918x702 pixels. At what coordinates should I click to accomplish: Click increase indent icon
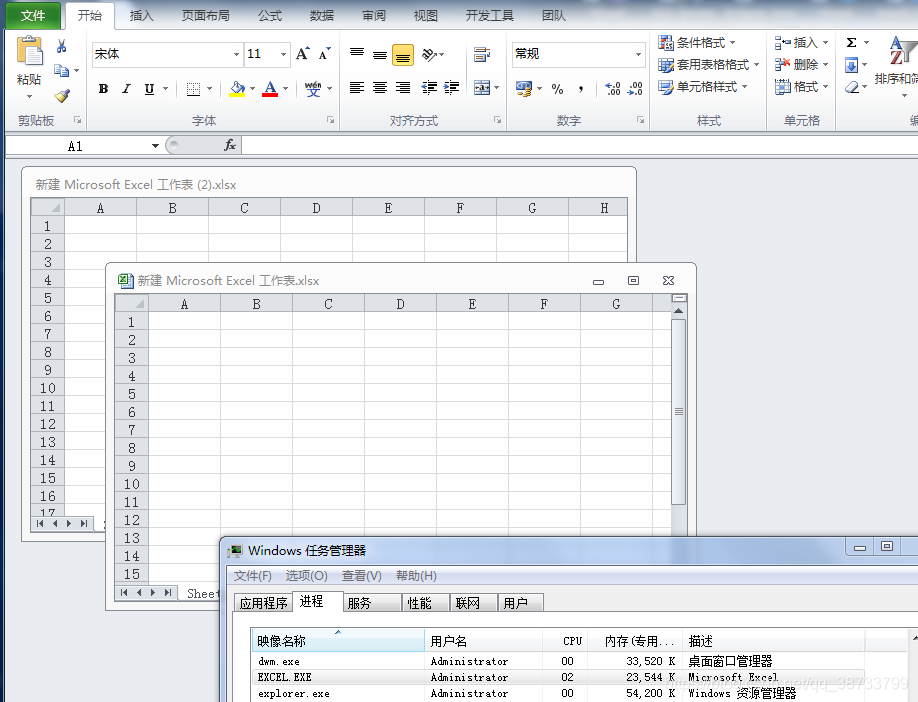click(451, 88)
